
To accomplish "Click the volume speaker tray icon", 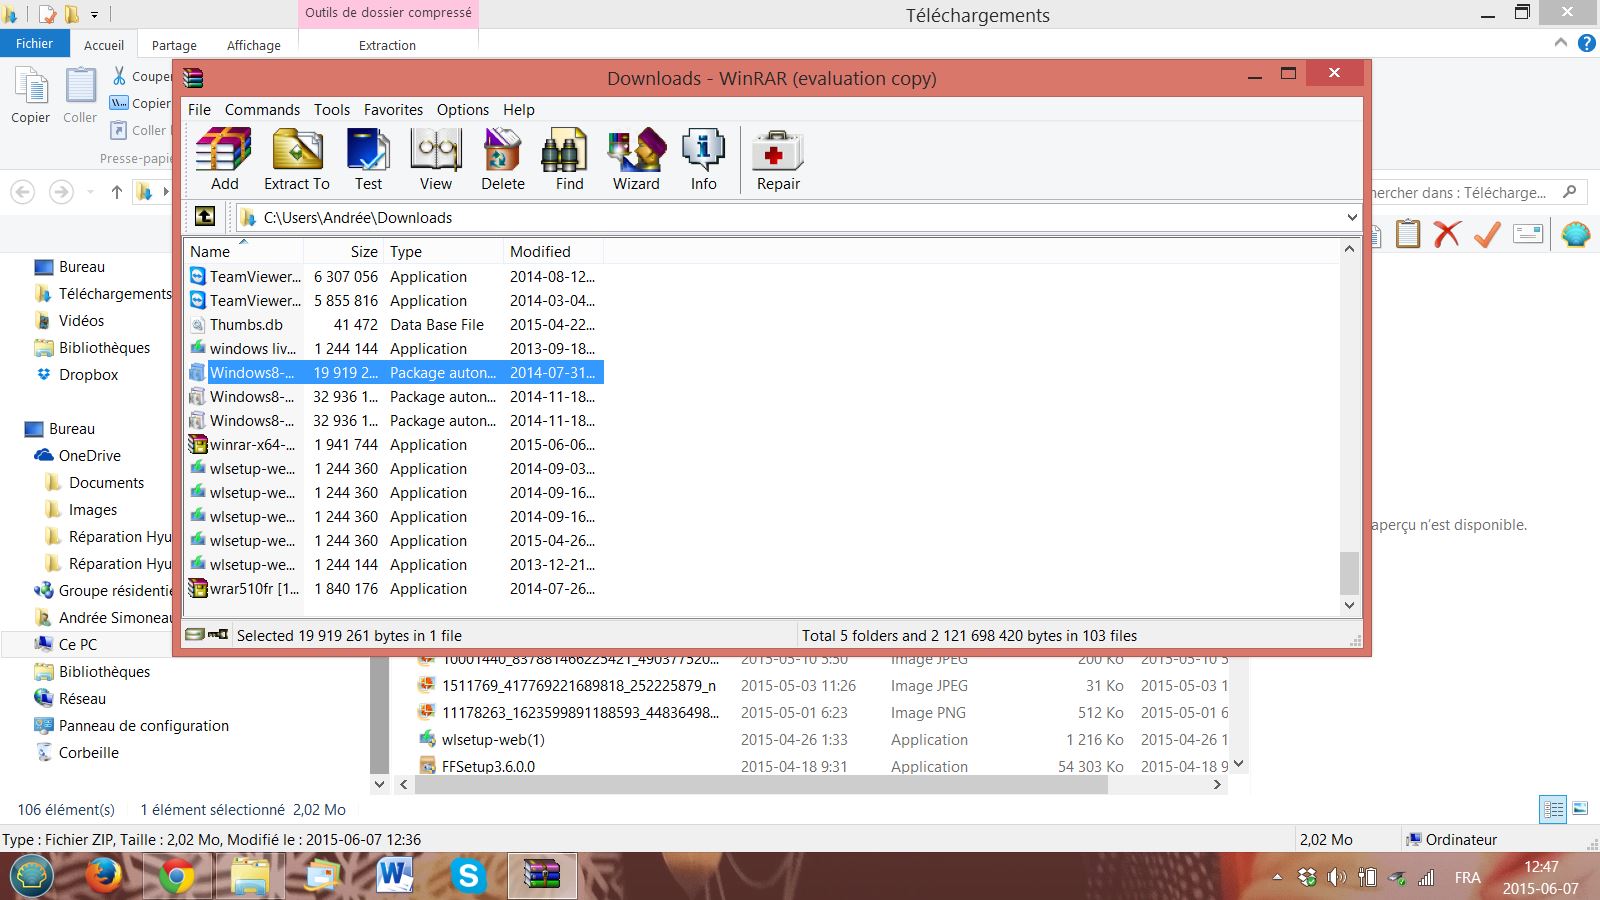I will (1336, 878).
